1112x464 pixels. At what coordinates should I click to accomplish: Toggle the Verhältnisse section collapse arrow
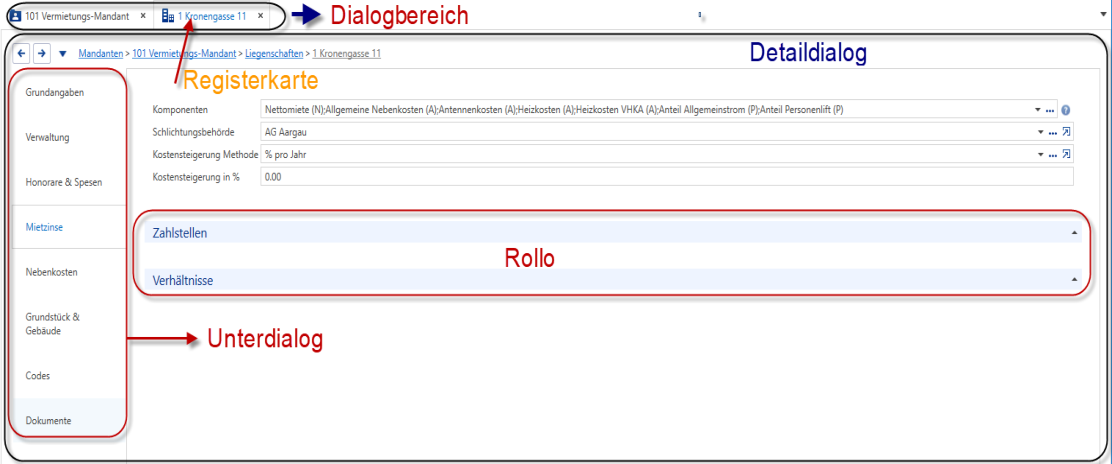pos(1074,280)
